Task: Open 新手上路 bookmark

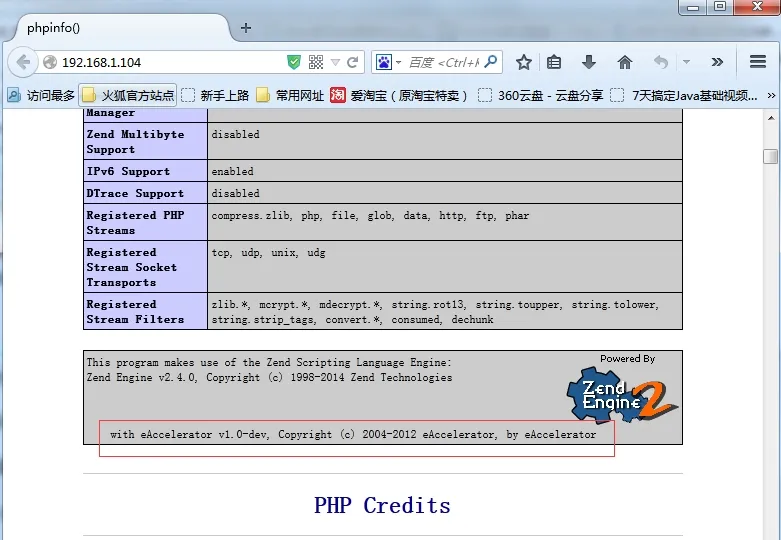Action: point(215,95)
